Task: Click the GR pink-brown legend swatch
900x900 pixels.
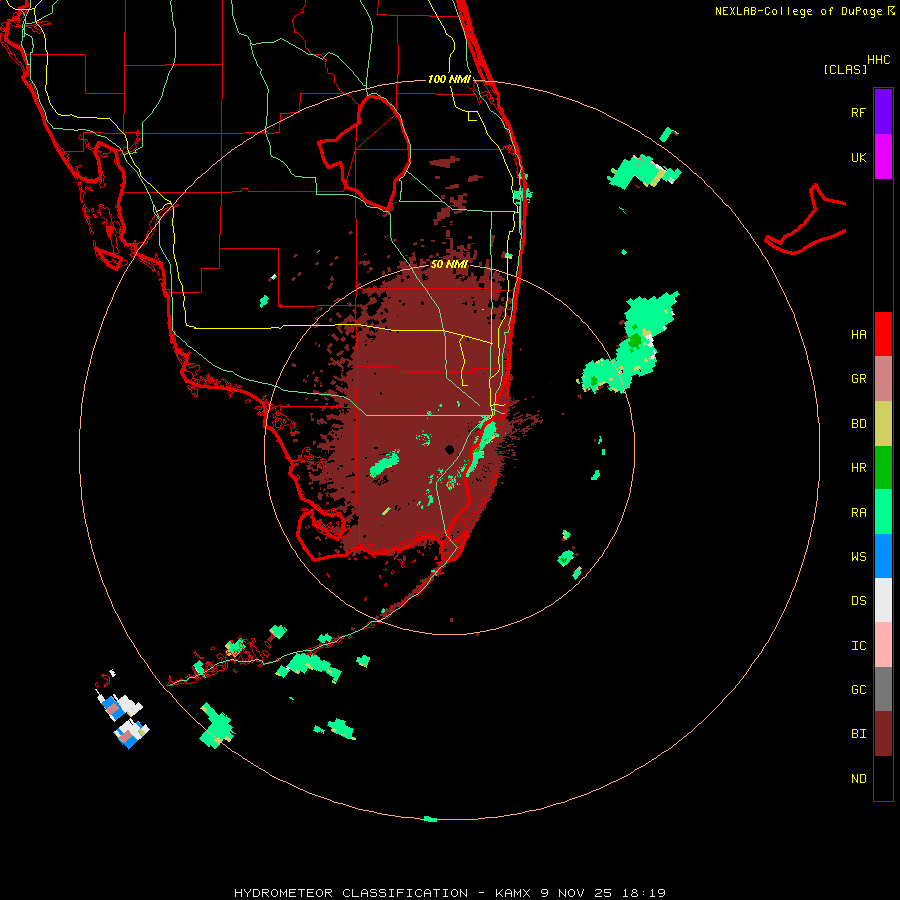Action: coord(883,379)
